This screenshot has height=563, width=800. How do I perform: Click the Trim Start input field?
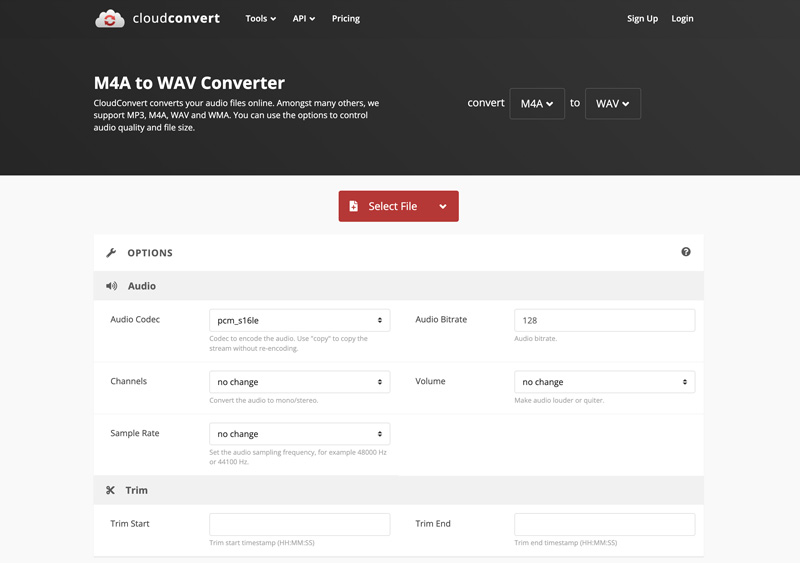pyautogui.click(x=299, y=524)
